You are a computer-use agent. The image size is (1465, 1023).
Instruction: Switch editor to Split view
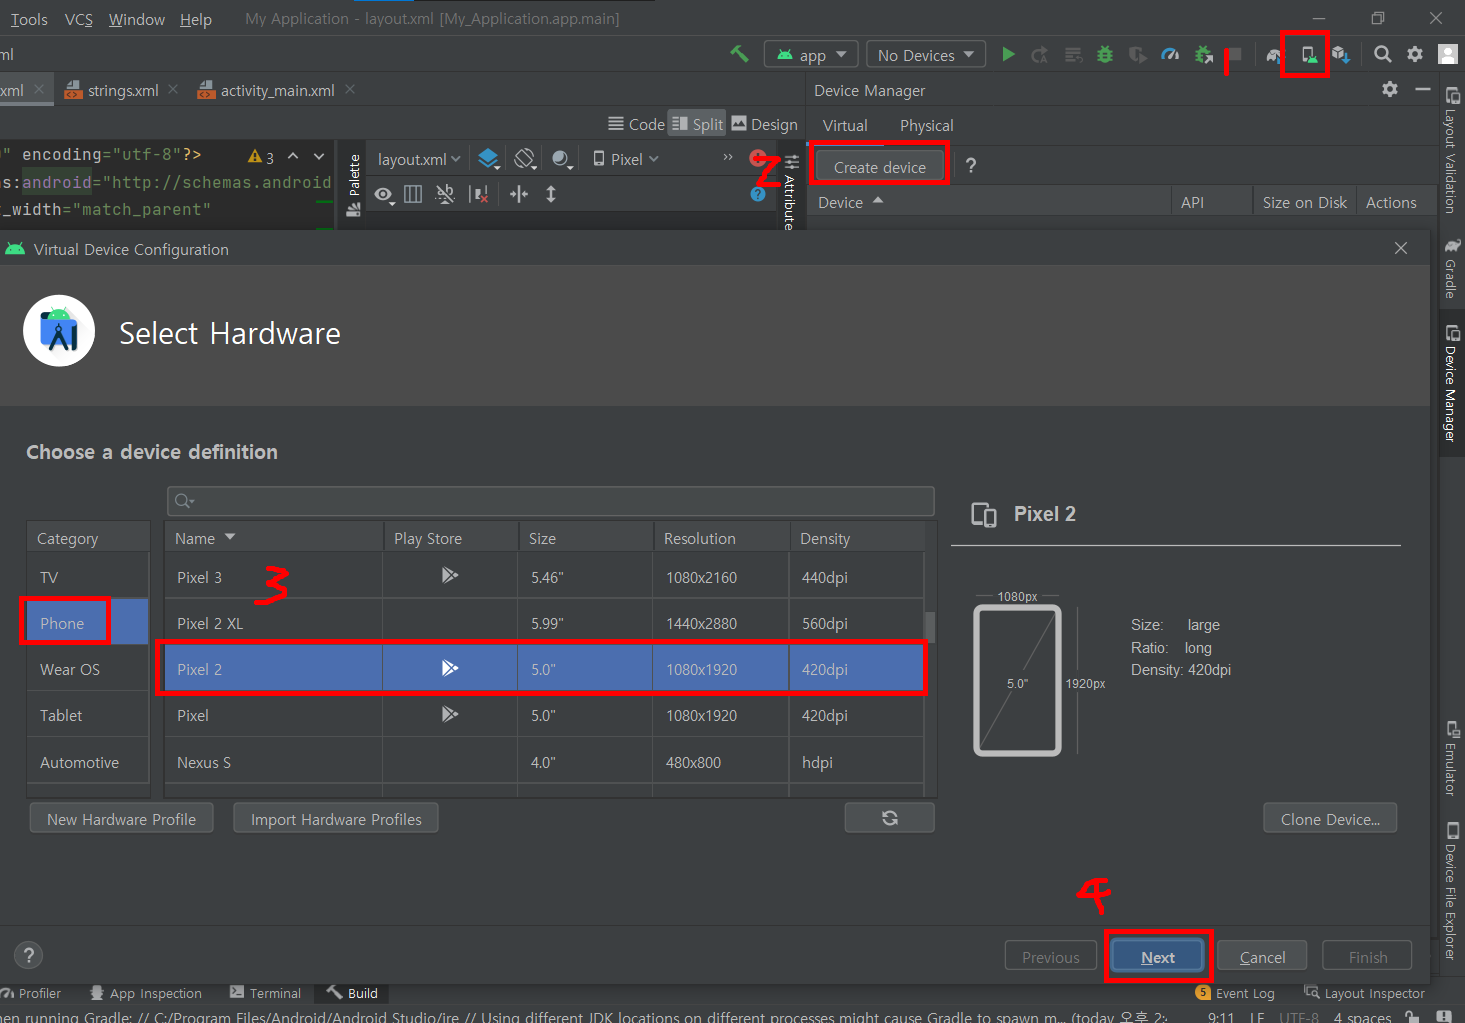click(697, 124)
